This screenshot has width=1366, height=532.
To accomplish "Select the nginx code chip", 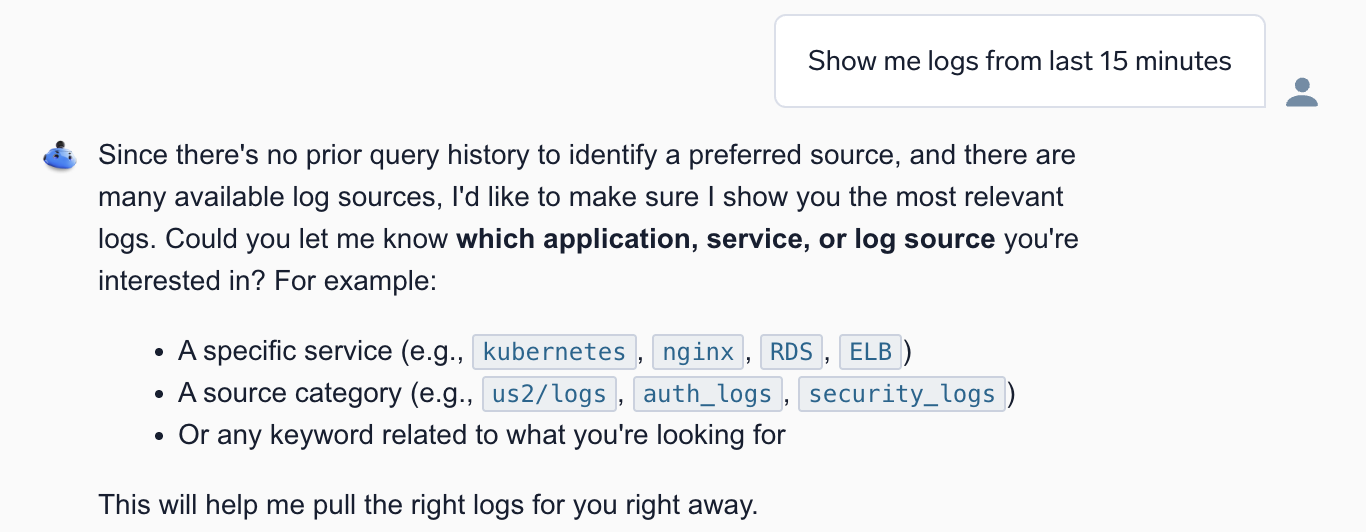I will (x=698, y=351).
